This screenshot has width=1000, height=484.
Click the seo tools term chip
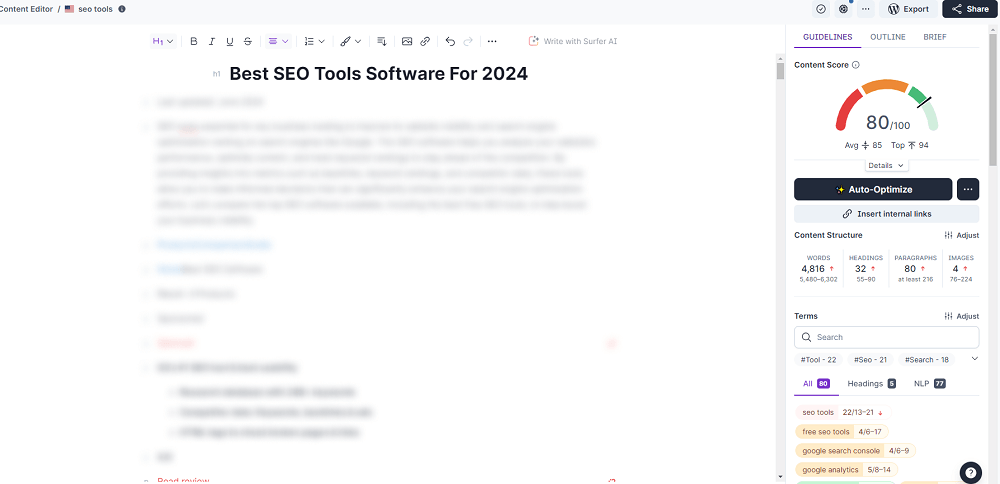tap(843, 413)
